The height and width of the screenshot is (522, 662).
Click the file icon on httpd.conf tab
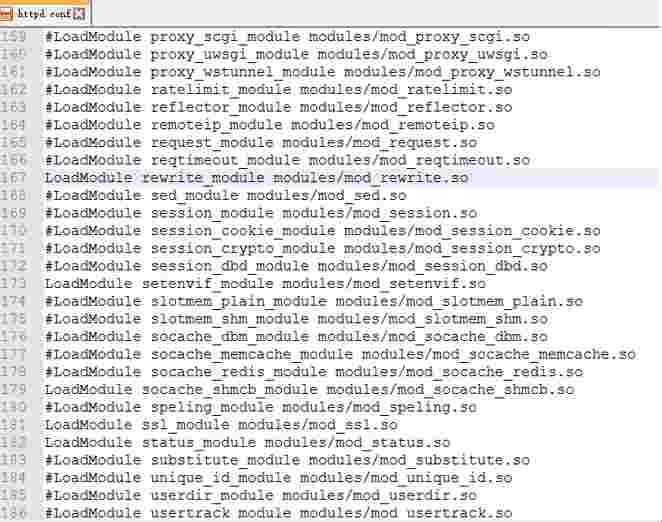coord(6,14)
